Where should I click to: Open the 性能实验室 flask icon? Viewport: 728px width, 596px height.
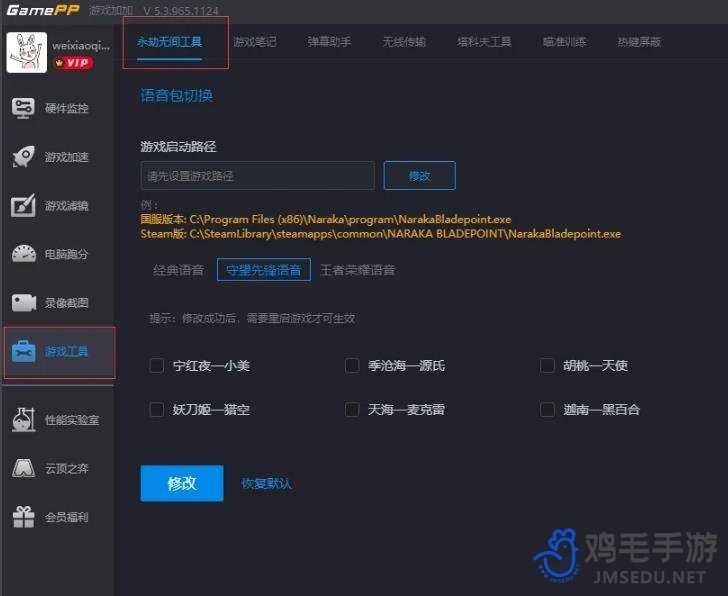click(x=24, y=419)
